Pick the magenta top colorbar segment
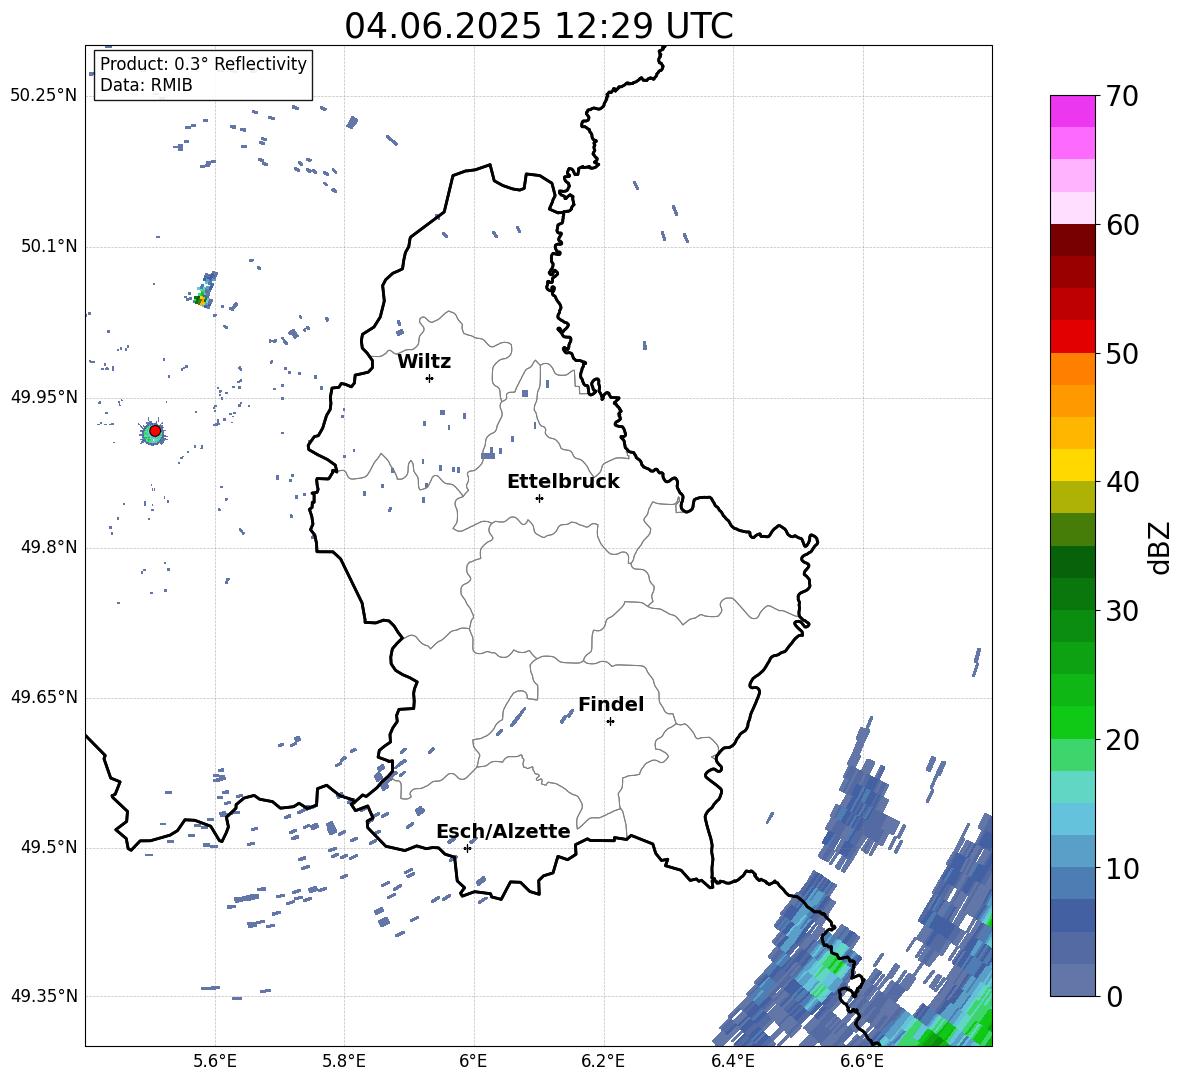 click(1072, 112)
